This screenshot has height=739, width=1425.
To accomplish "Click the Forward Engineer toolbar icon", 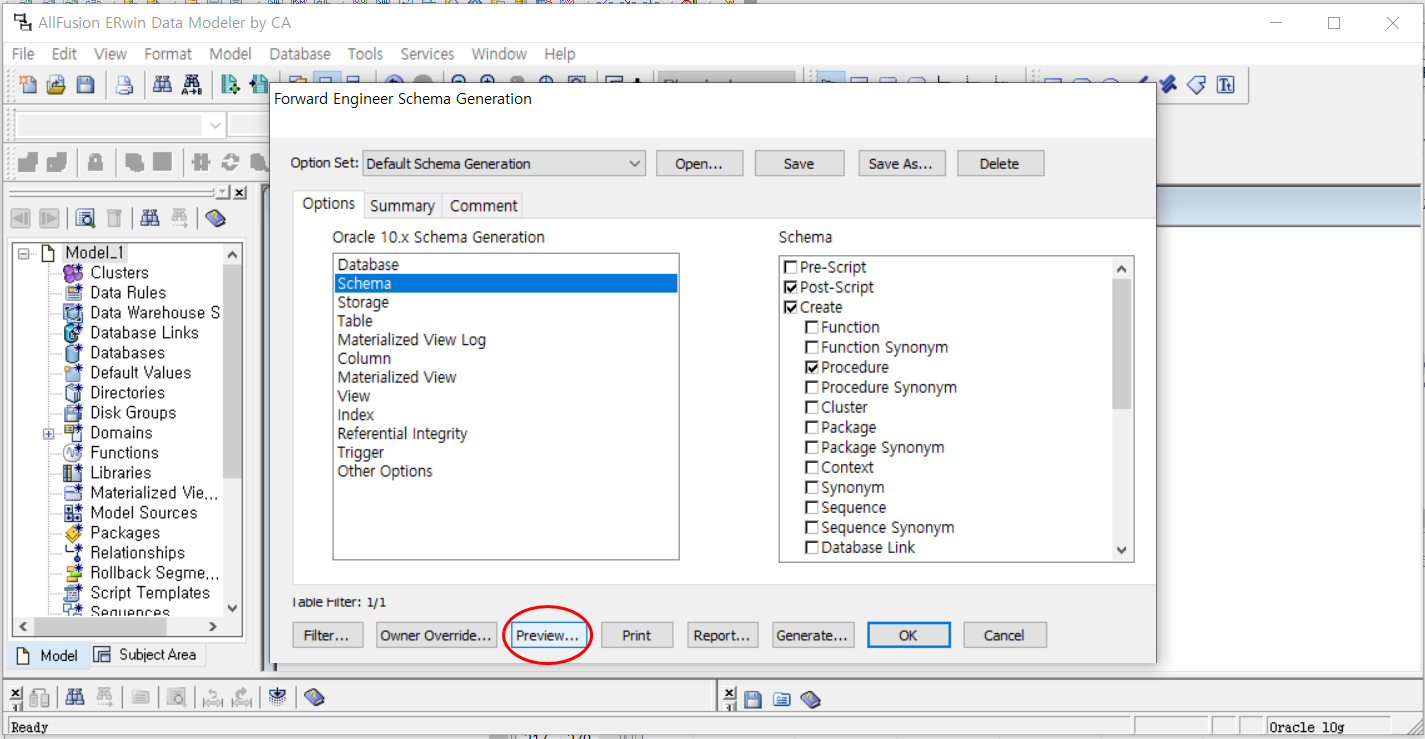I will [231, 85].
